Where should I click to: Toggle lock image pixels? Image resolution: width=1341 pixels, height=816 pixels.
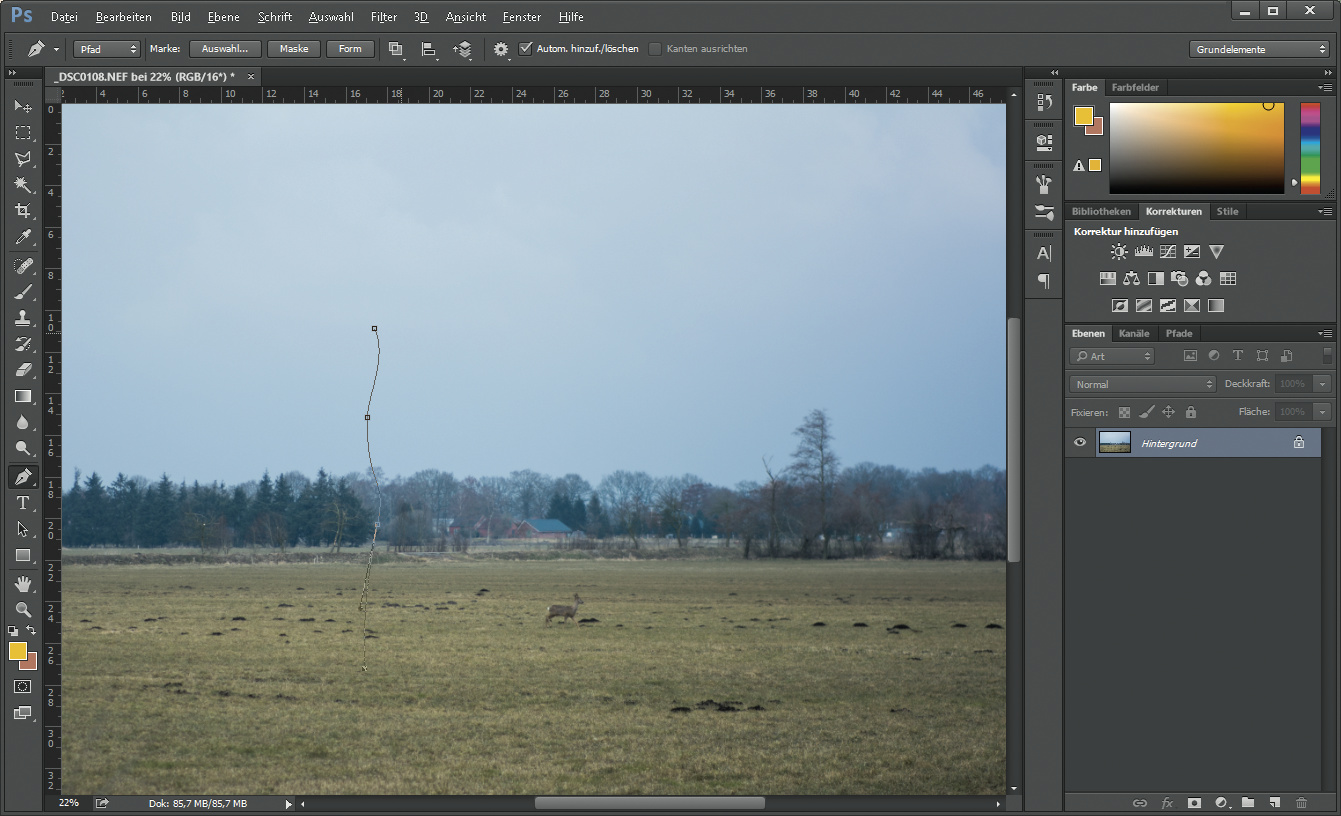(1146, 412)
